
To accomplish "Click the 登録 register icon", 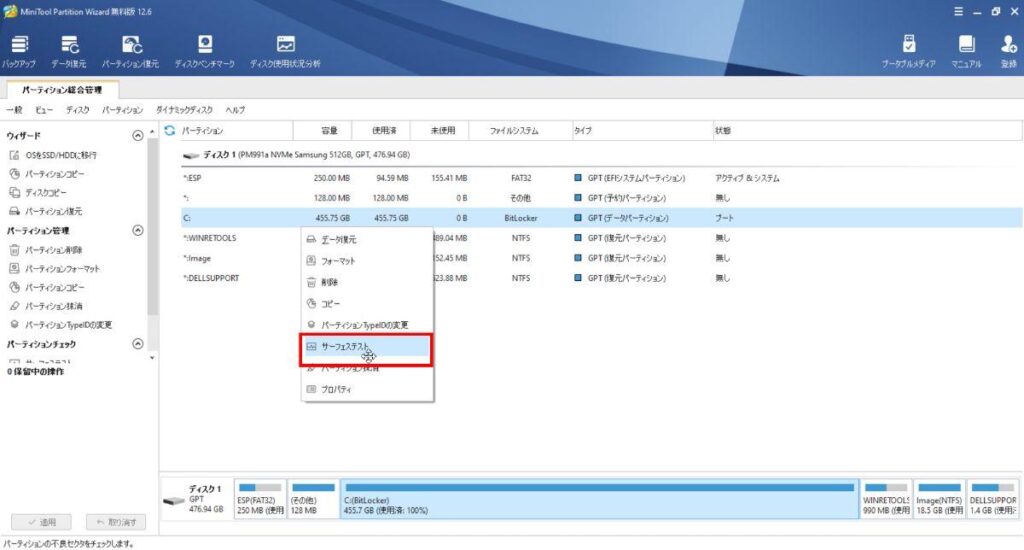I will (x=1009, y=52).
